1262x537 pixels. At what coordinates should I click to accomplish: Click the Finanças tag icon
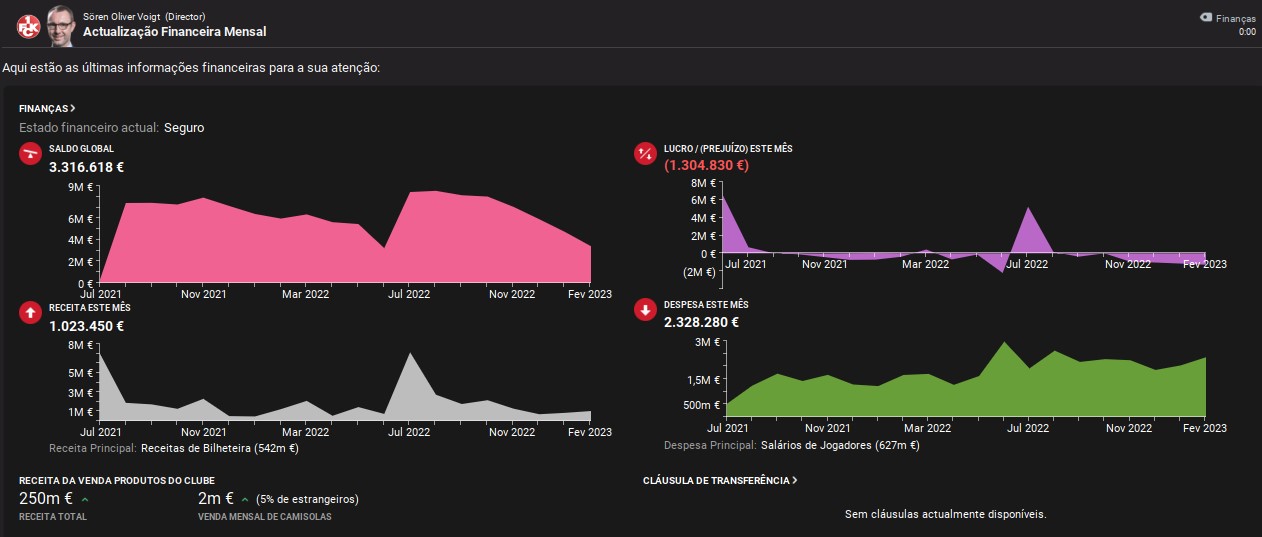coord(1205,17)
